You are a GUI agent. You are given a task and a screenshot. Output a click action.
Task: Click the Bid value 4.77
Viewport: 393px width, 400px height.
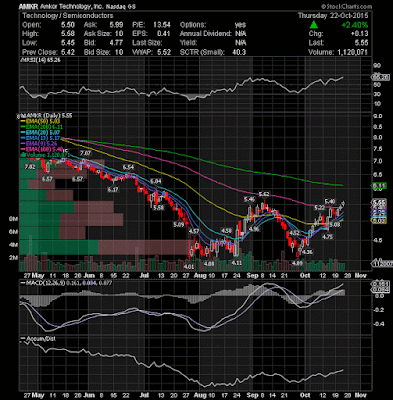click(116, 43)
